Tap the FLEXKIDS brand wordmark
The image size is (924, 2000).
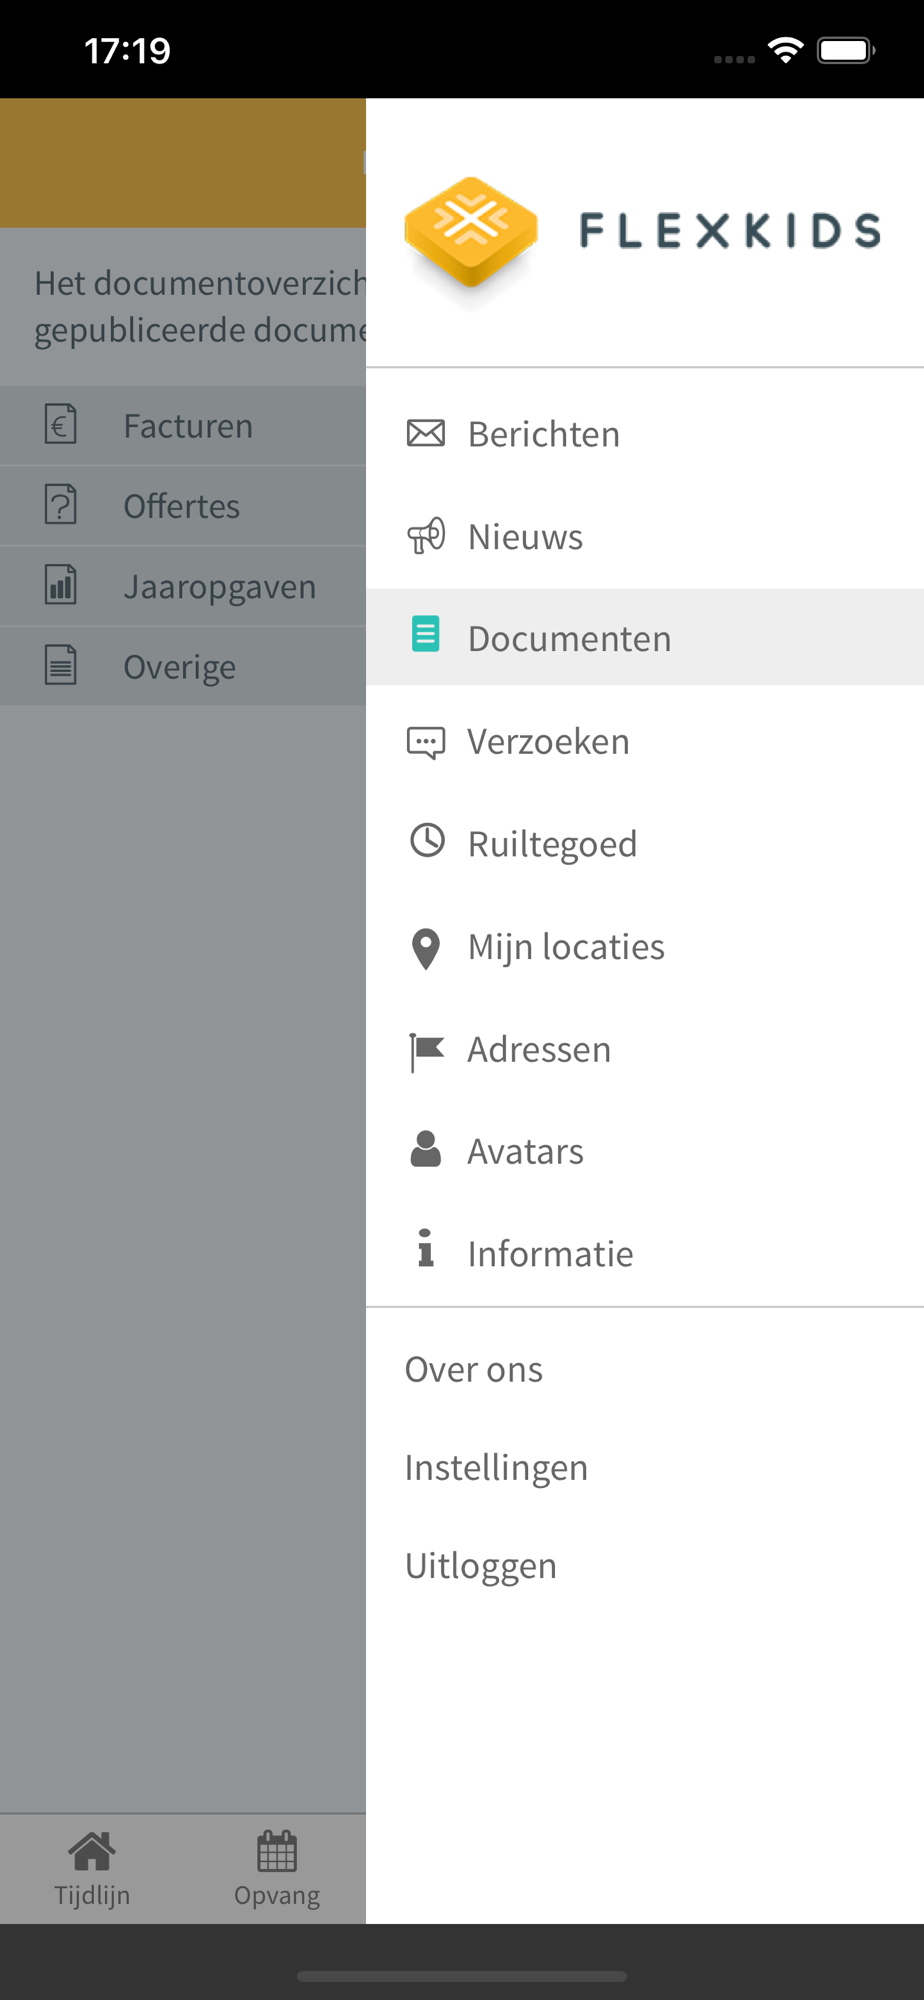[x=731, y=231]
